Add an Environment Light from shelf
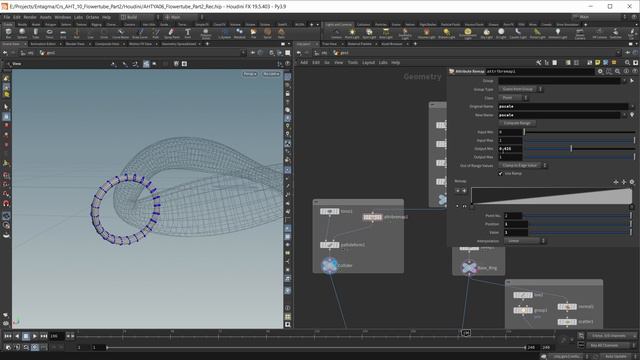640x360 pixels. point(468,33)
